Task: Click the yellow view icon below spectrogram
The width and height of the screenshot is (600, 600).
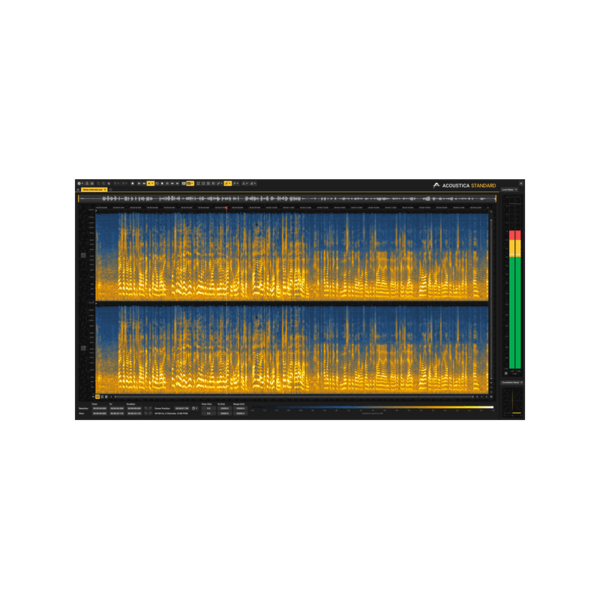Action: tap(98, 397)
